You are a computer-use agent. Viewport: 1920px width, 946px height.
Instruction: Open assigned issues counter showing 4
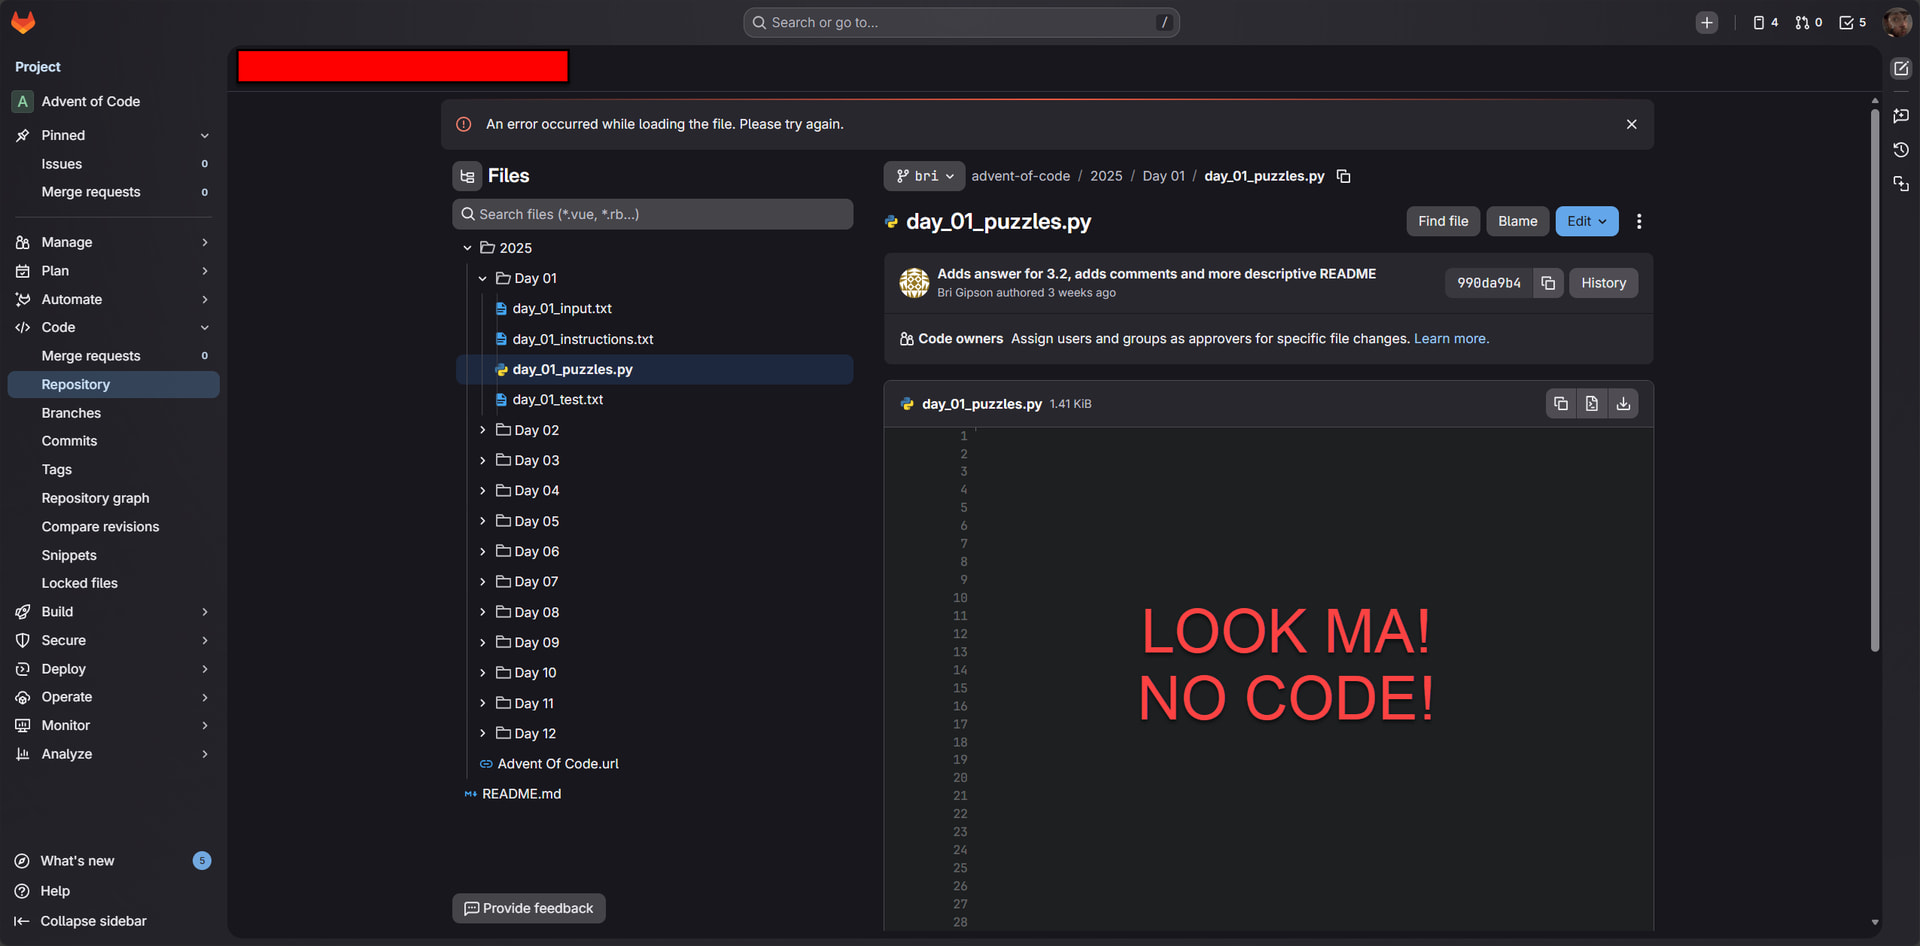click(1765, 23)
